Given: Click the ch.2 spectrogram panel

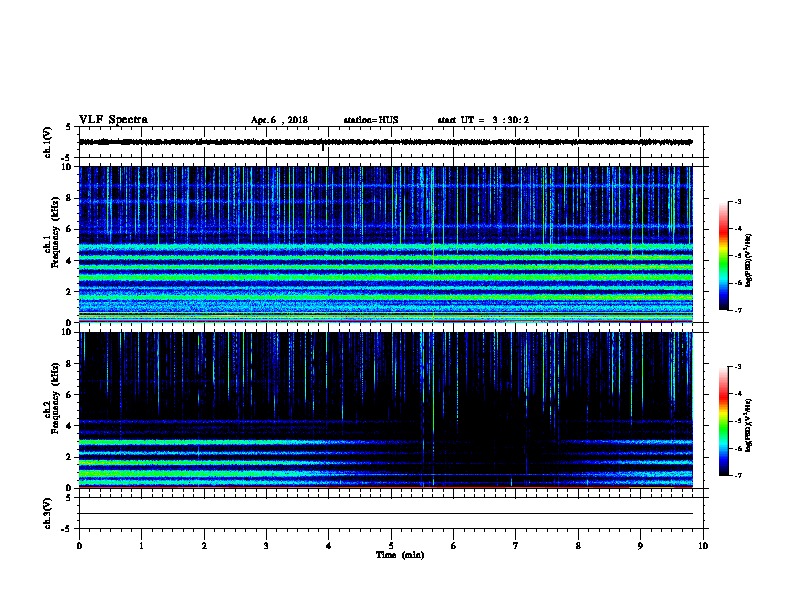Looking at the screenshot, I should (x=386, y=410).
